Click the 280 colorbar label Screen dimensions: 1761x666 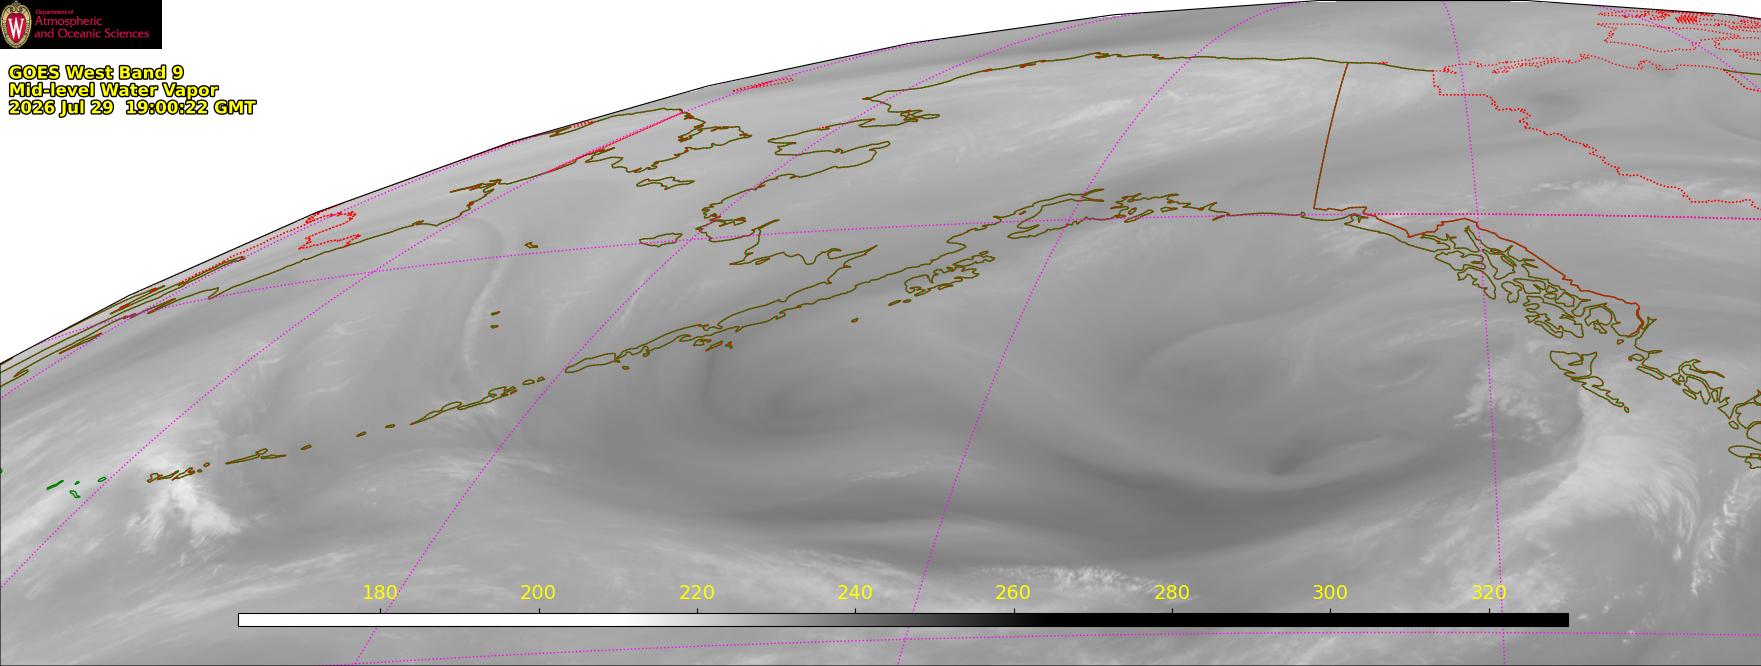pyautogui.click(x=1172, y=592)
